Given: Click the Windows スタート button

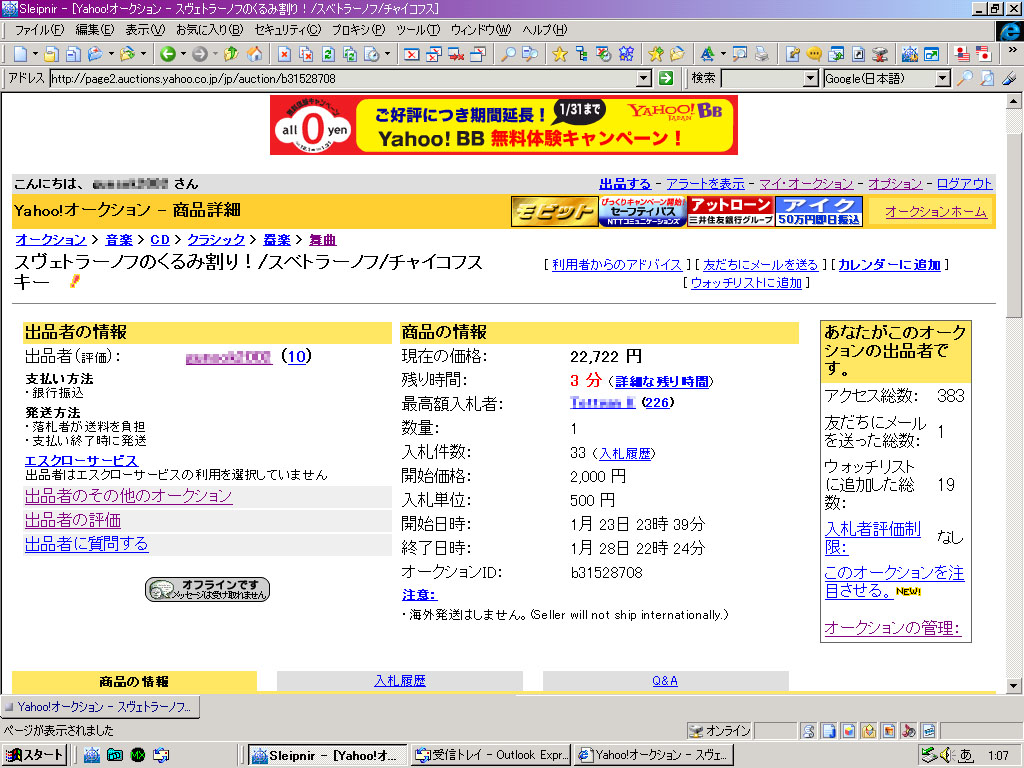Looking at the screenshot, I should [35, 755].
